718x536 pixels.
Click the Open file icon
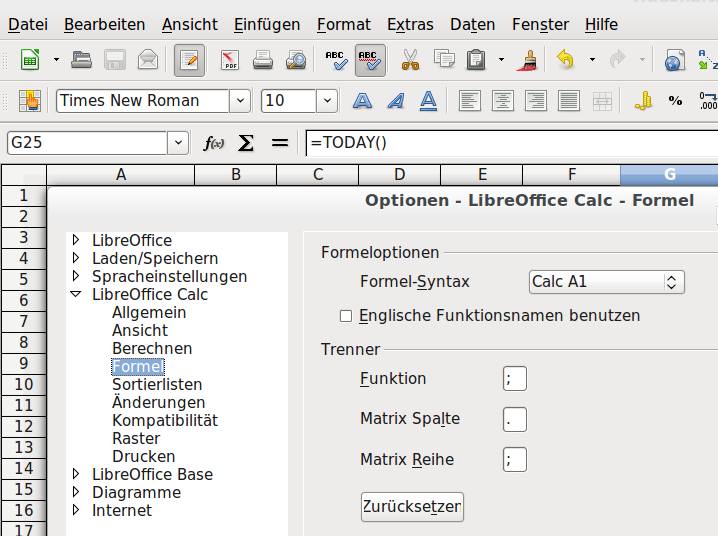[x=82, y=60]
